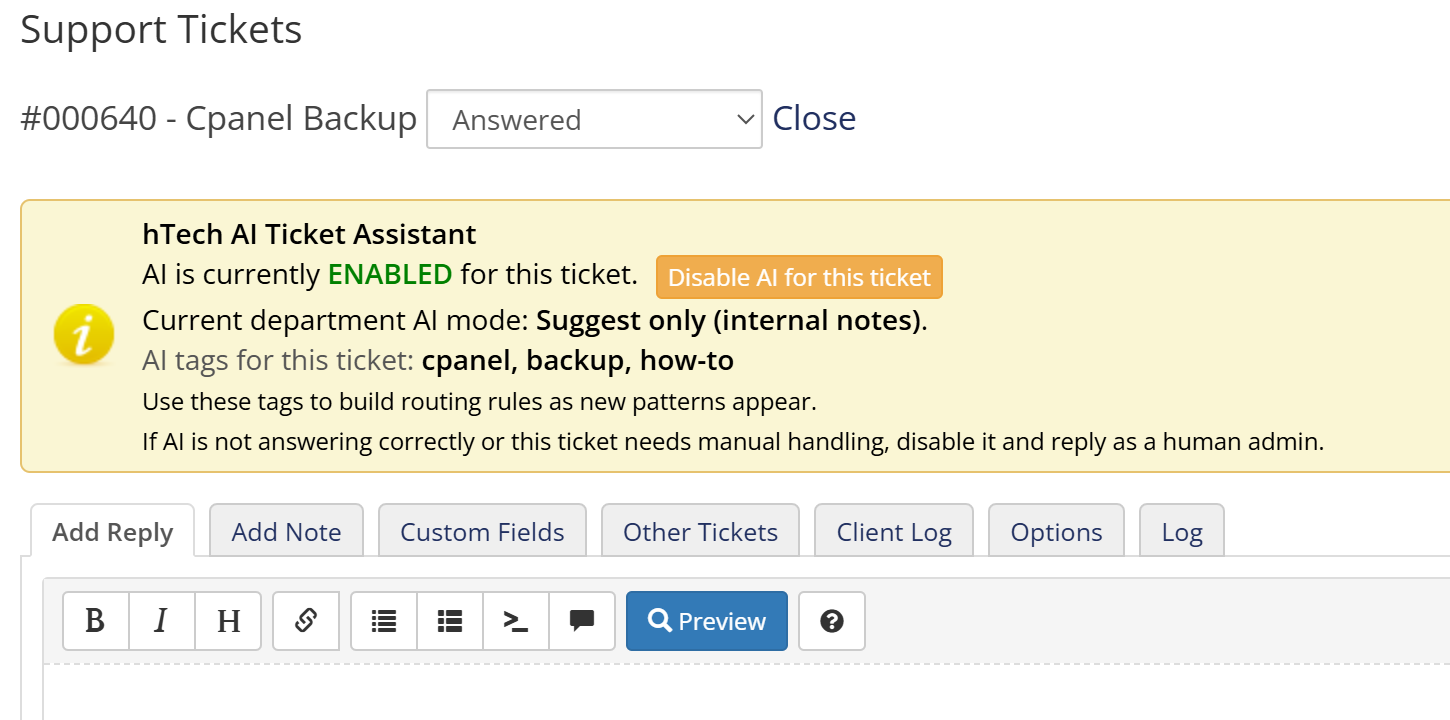Apply italic formatting in reply editor

[x=161, y=621]
